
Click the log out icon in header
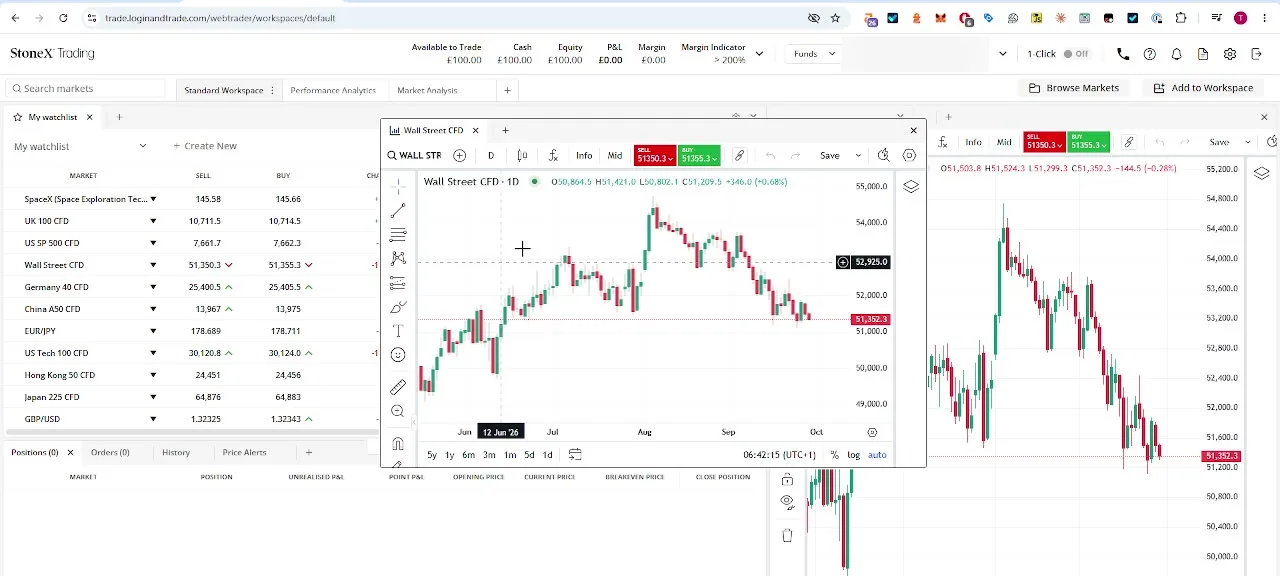click(1257, 54)
